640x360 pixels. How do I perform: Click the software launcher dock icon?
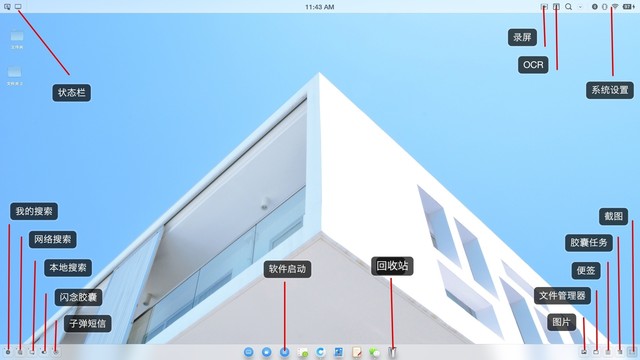tap(284, 352)
